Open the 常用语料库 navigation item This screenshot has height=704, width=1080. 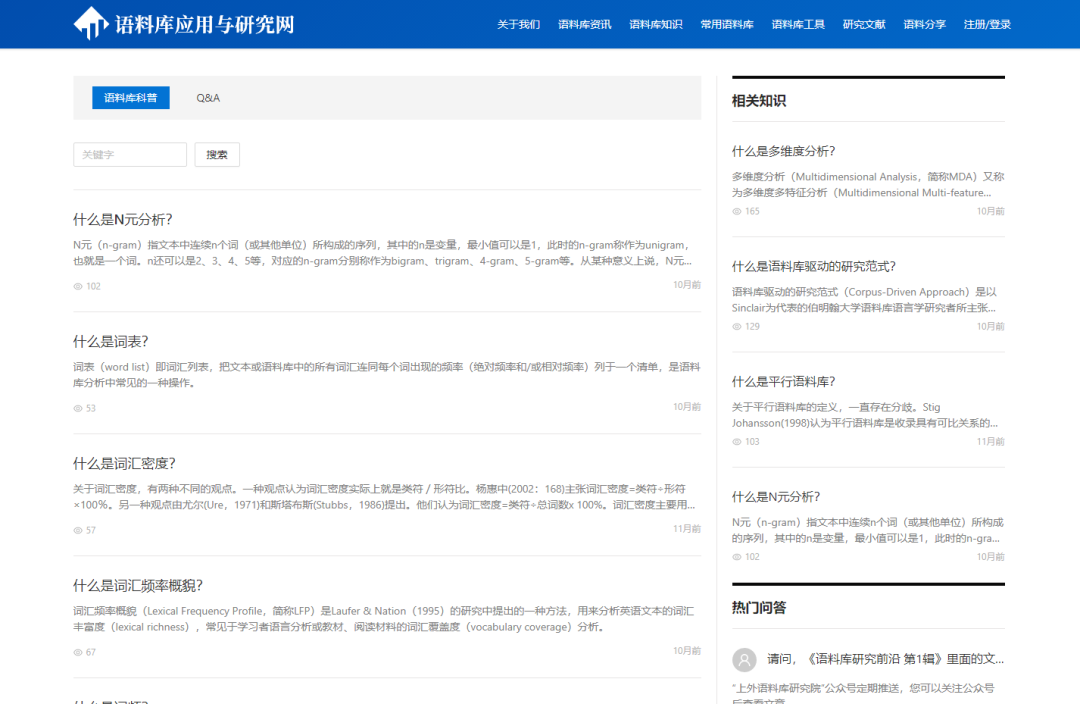[726, 24]
